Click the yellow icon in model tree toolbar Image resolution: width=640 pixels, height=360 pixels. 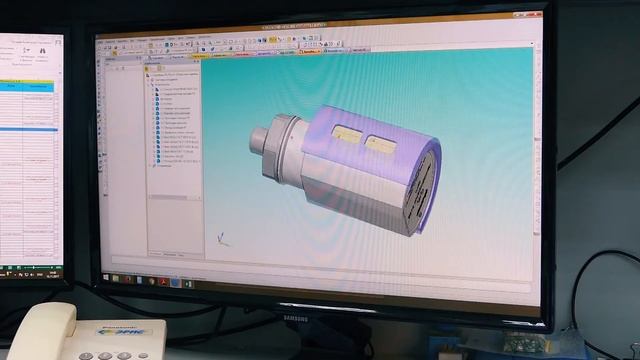click(x=147, y=69)
